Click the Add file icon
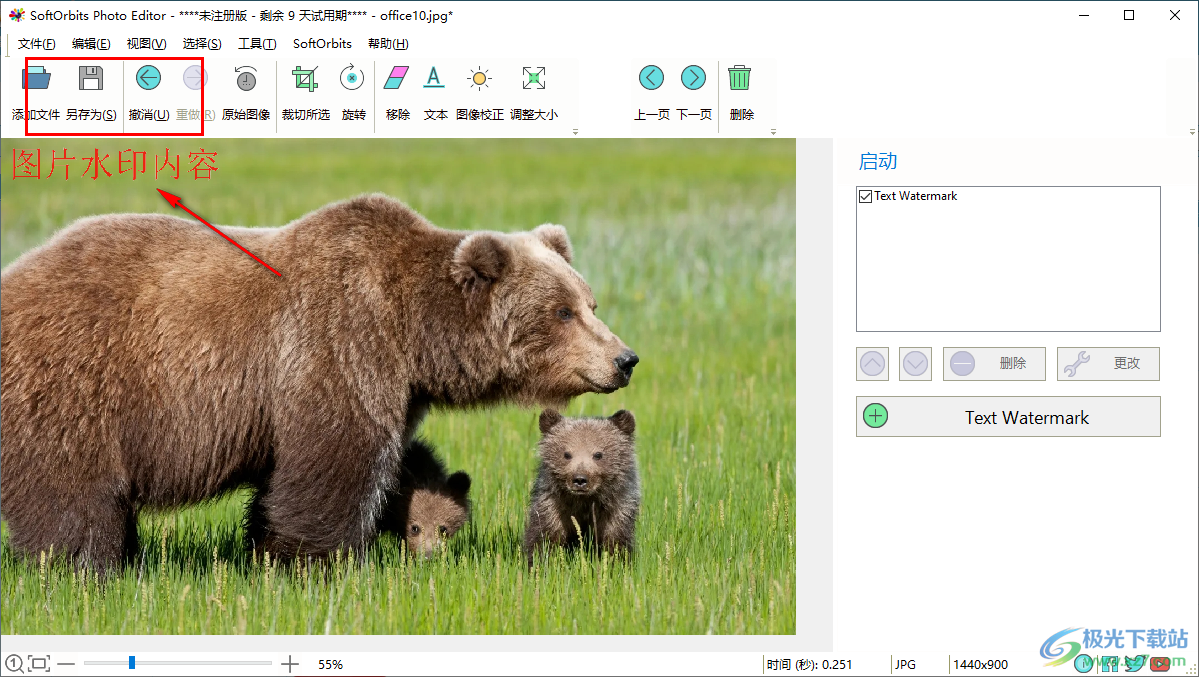1199x677 pixels. point(37,77)
